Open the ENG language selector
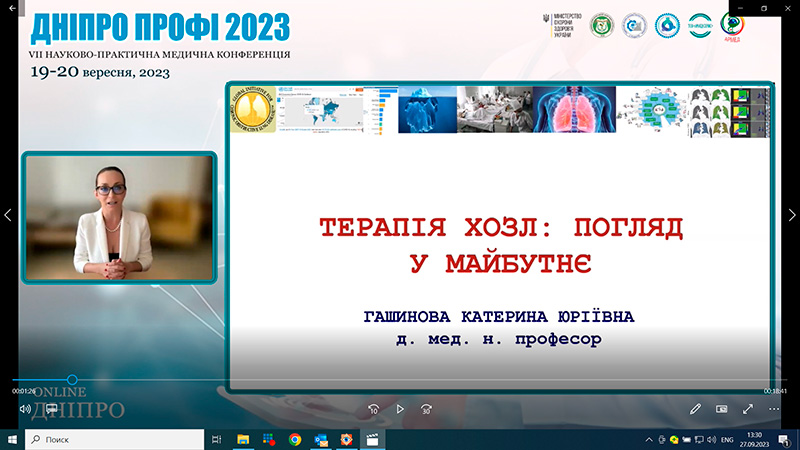This screenshot has height=450, width=800. pyautogui.click(x=727, y=439)
